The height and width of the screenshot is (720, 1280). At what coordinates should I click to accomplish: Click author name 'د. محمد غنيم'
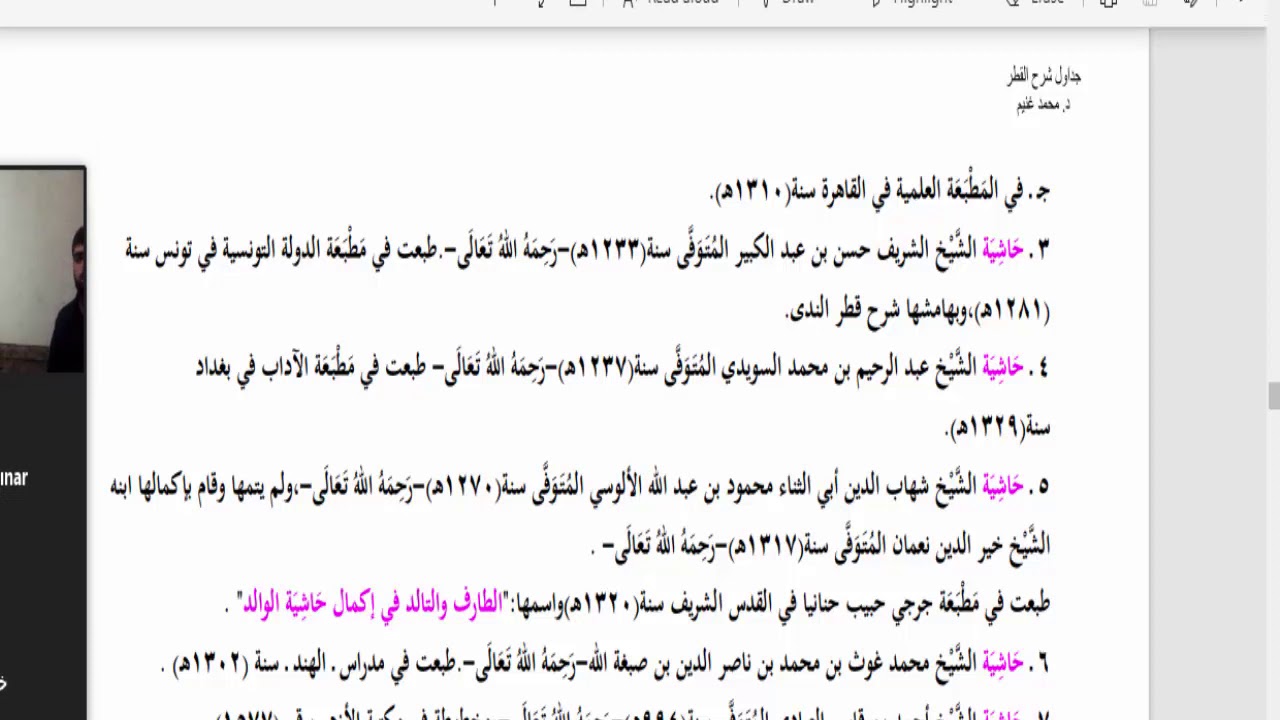click(x=1044, y=104)
